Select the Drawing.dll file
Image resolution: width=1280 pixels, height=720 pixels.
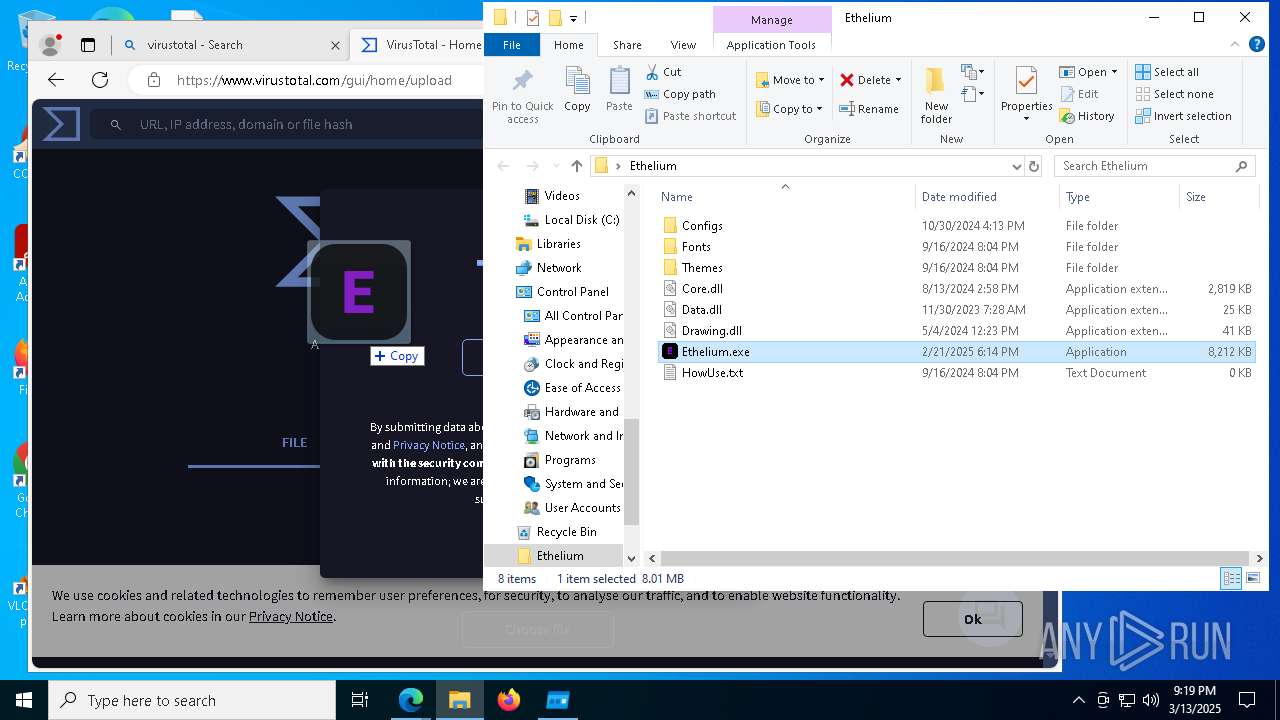(711, 331)
